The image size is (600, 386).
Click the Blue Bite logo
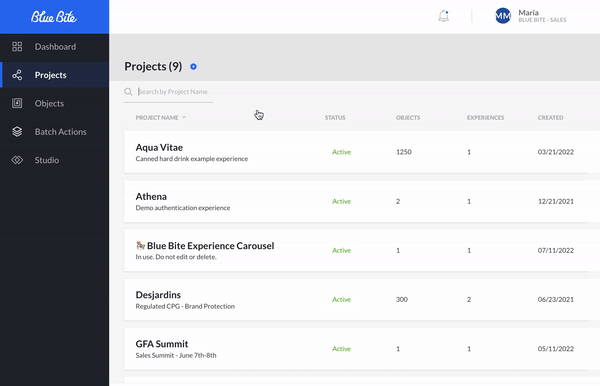[x=54, y=17]
